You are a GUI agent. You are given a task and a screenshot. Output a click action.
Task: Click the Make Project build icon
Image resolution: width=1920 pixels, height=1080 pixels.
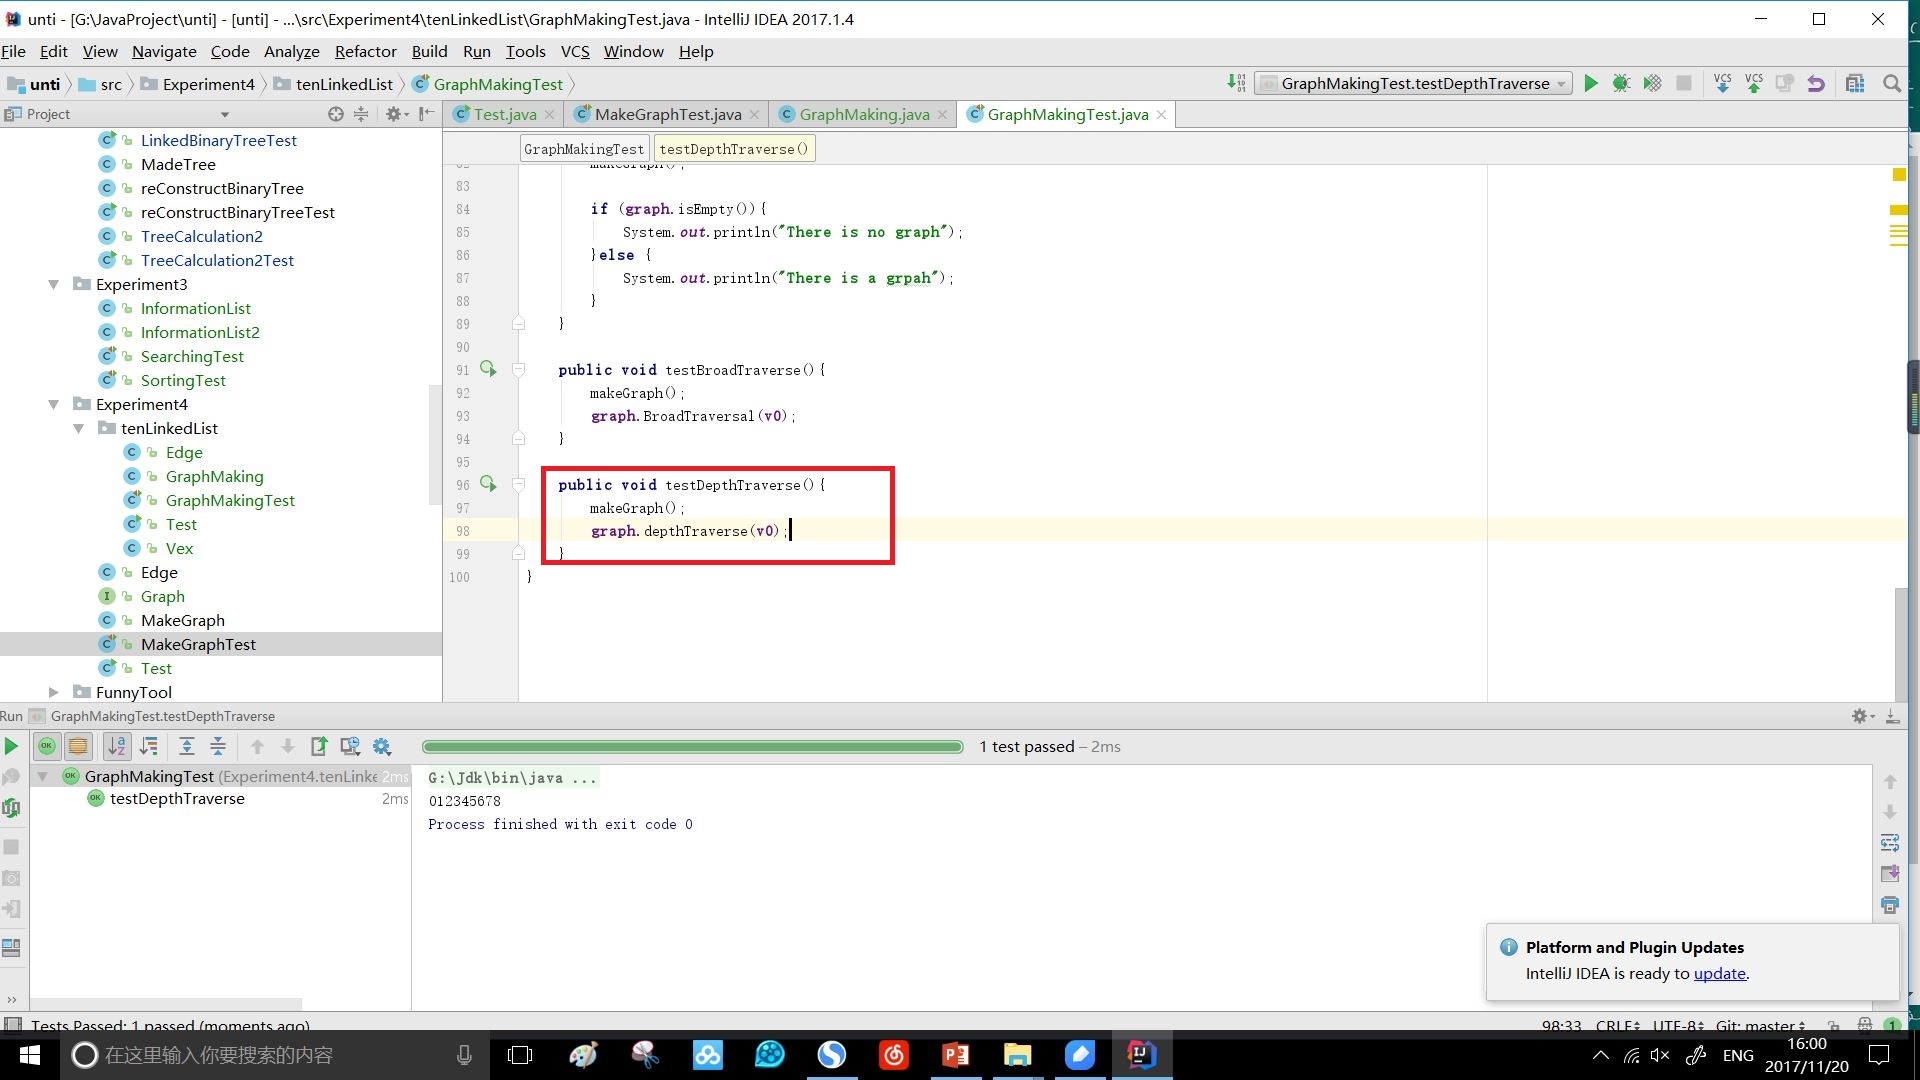[x=1237, y=84]
